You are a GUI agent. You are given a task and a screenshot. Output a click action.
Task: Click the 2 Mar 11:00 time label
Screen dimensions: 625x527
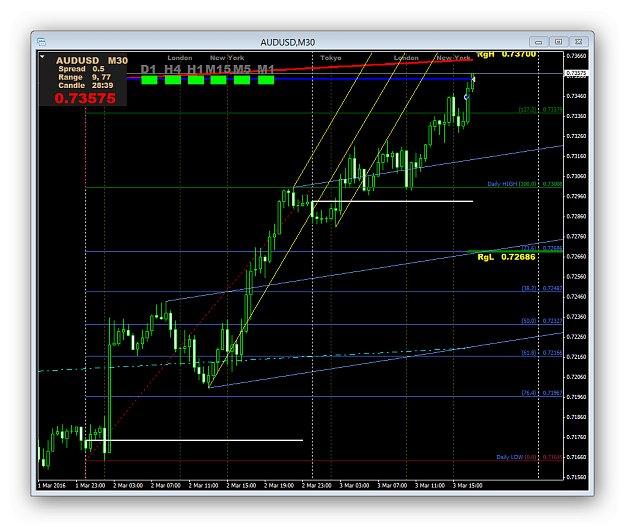point(203,486)
